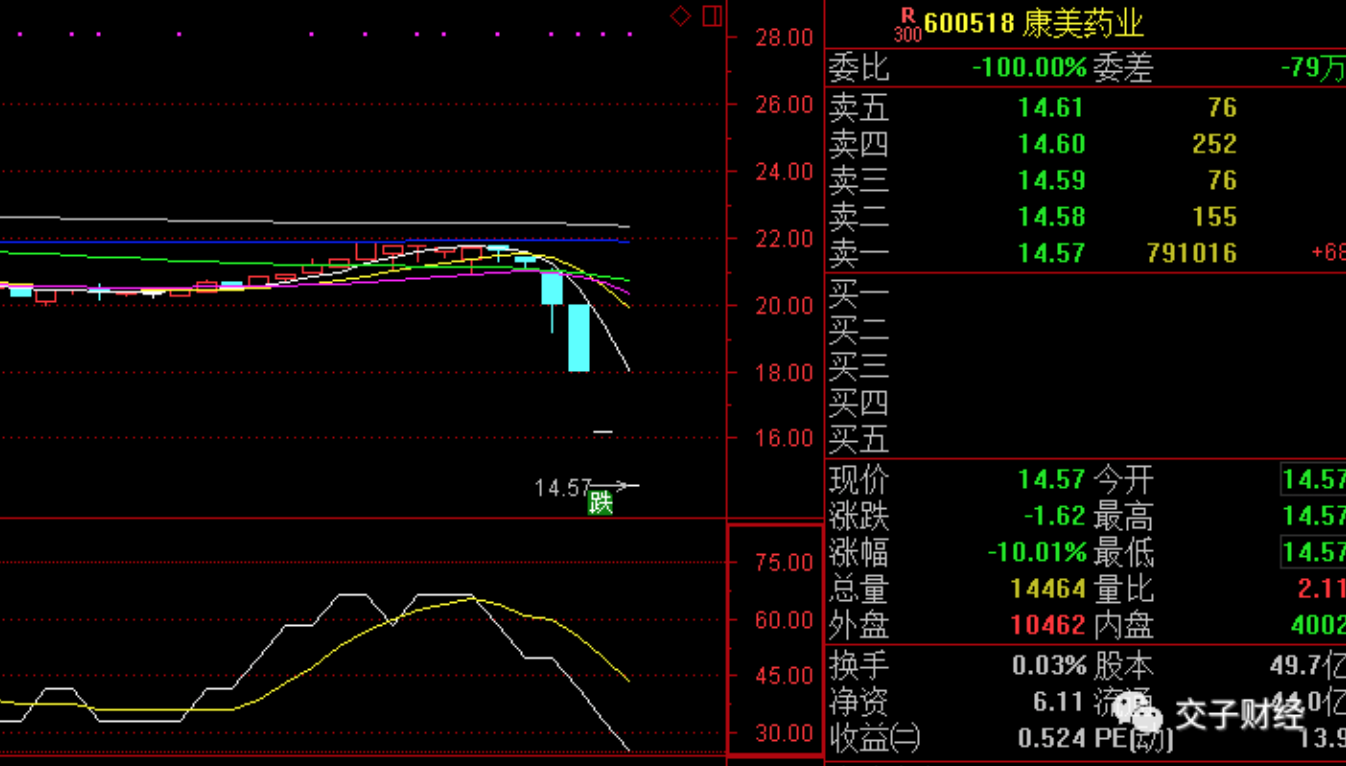Click the 买三 row label

858,366
